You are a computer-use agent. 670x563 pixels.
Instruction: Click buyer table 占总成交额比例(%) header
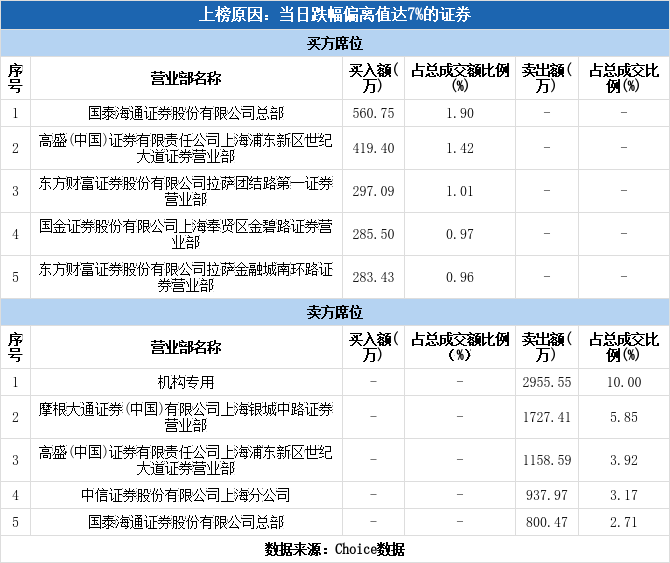pos(460,78)
